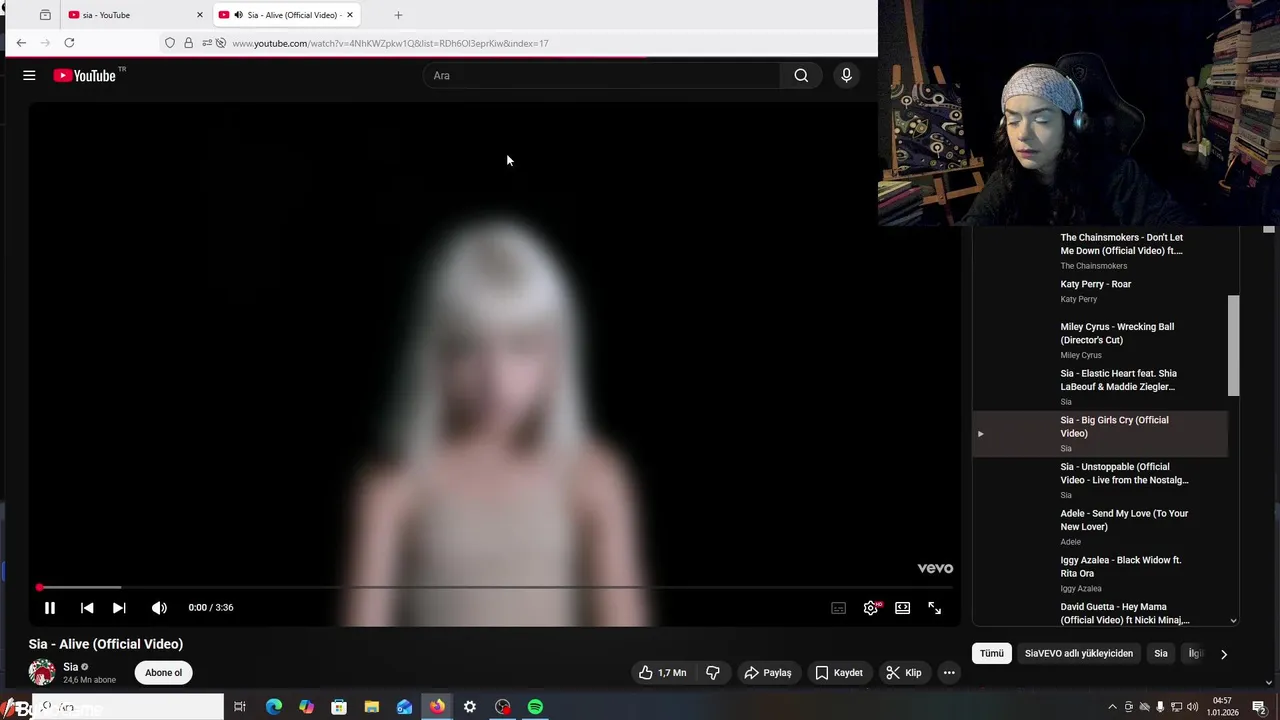This screenshot has width=1280, height=720.
Task: Open Microsoft Store from taskbar
Action: point(339,707)
